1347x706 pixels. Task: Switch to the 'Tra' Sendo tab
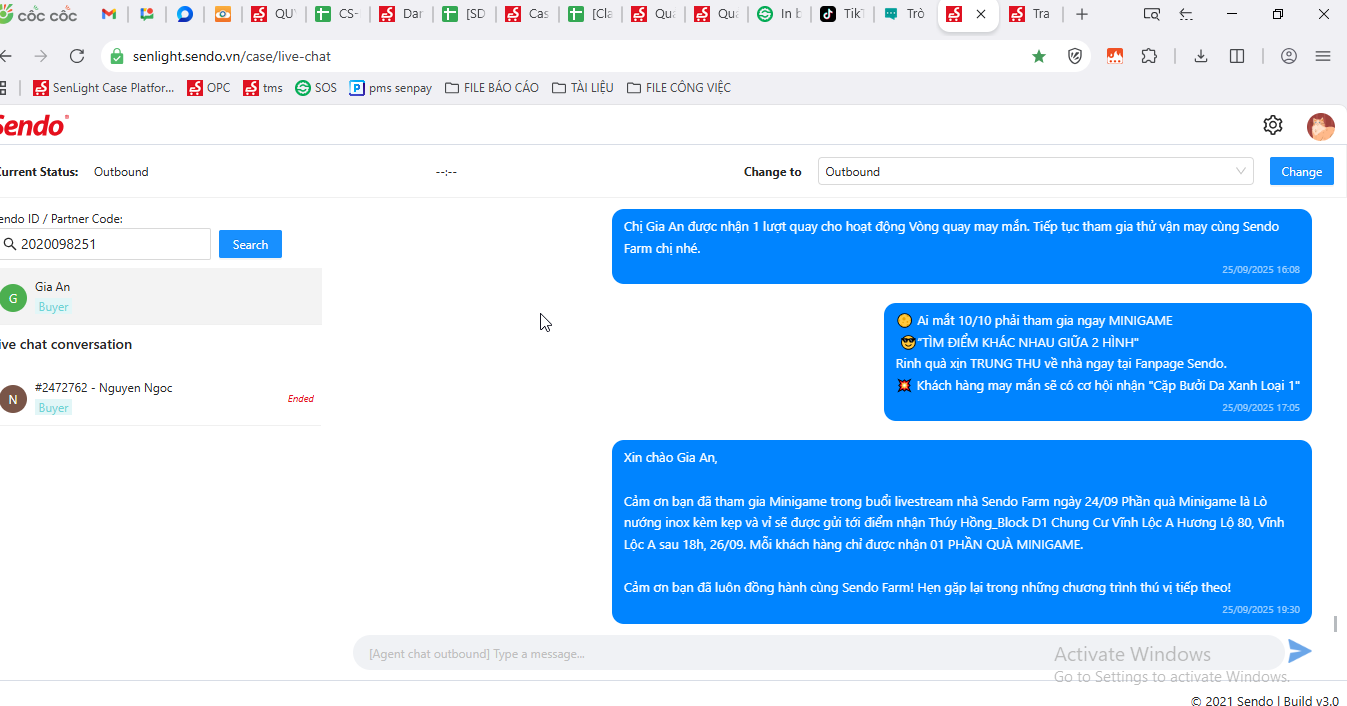[1030, 14]
